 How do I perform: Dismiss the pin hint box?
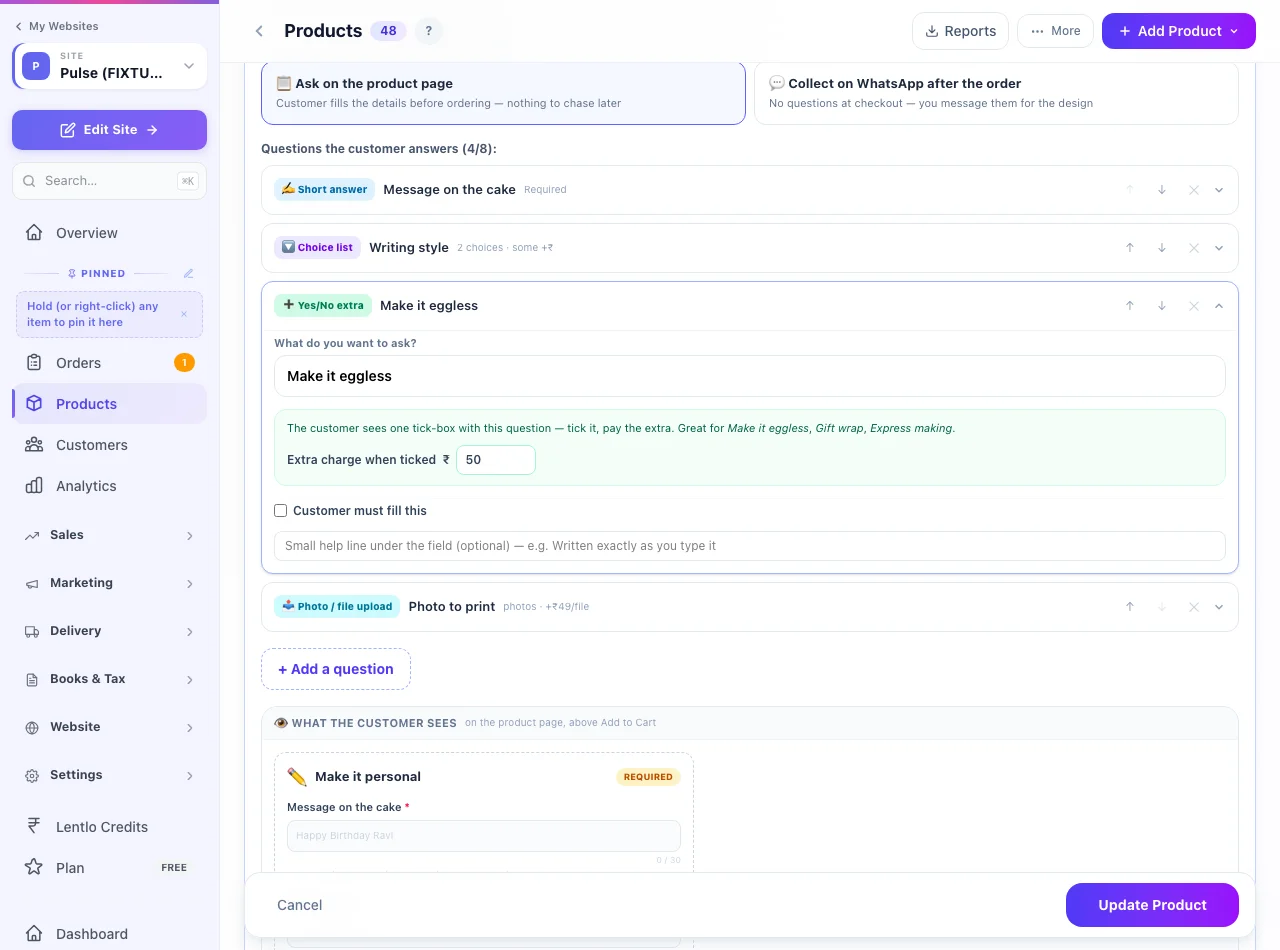(x=184, y=314)
